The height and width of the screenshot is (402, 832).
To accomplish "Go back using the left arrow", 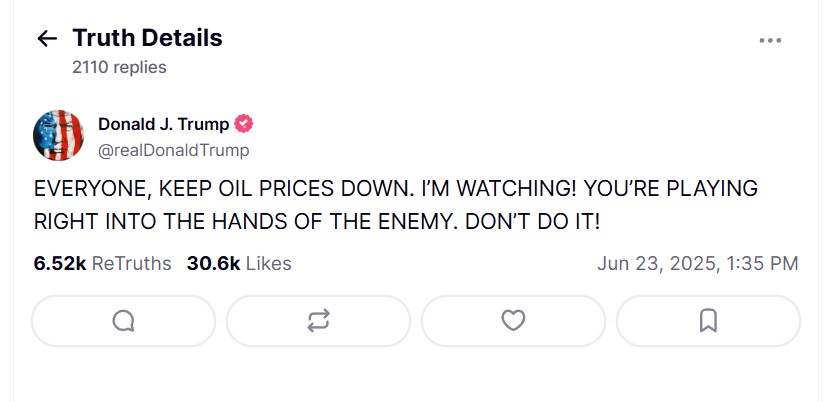I will pyautogui.click(x=46, y=39).
